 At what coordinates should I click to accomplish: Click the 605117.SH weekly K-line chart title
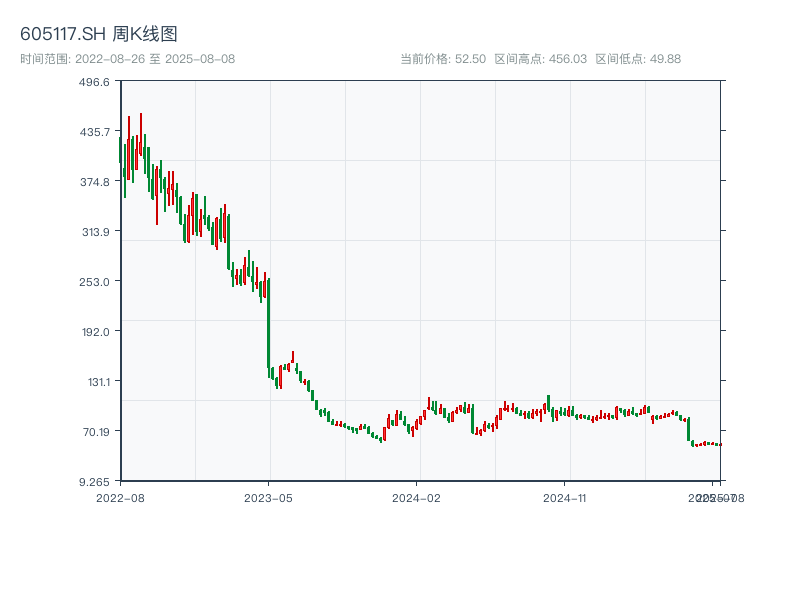tap(99, 34)
